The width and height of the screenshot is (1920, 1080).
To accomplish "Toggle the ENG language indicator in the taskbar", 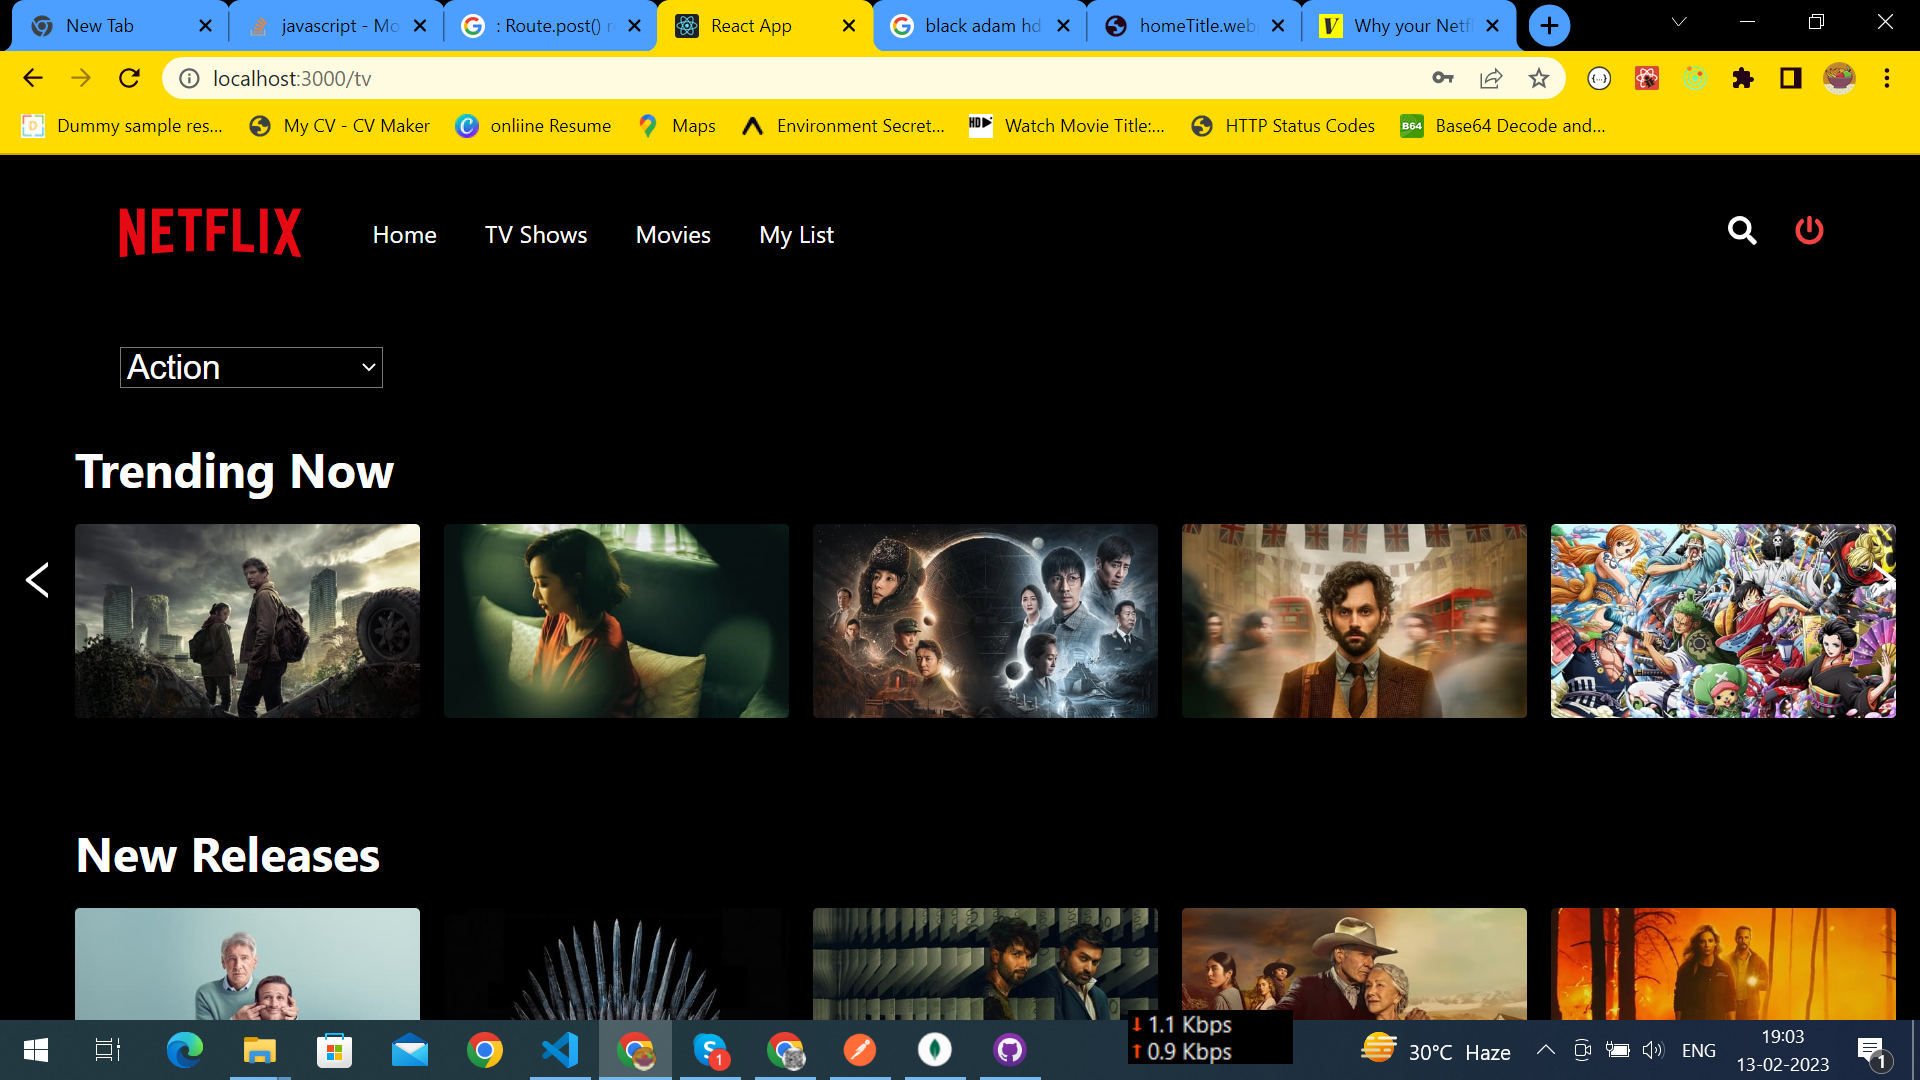I will (x=1699, y=1050).
